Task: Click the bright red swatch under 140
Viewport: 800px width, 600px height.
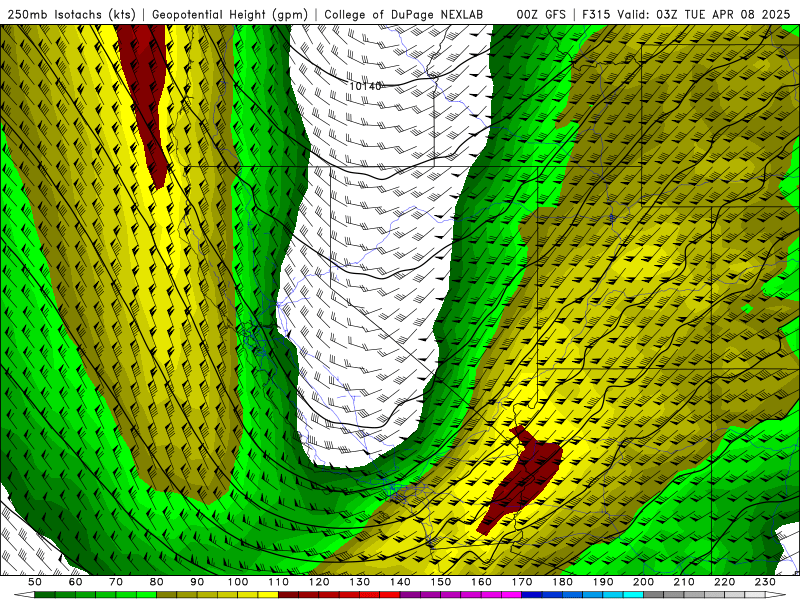Action: (390, 595)
